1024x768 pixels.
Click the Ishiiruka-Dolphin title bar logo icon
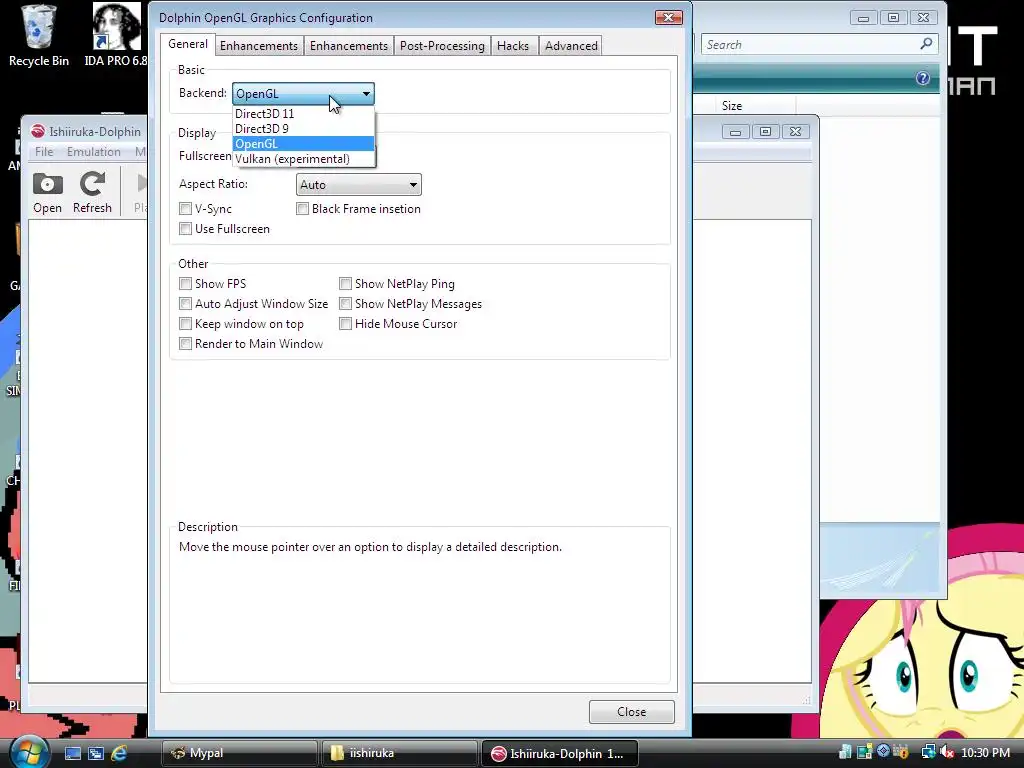38,131
